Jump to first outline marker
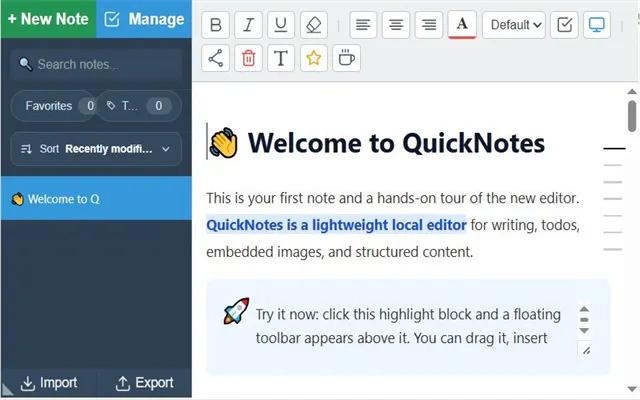This screenshot has height=400, width=640. tap(614, 149)
